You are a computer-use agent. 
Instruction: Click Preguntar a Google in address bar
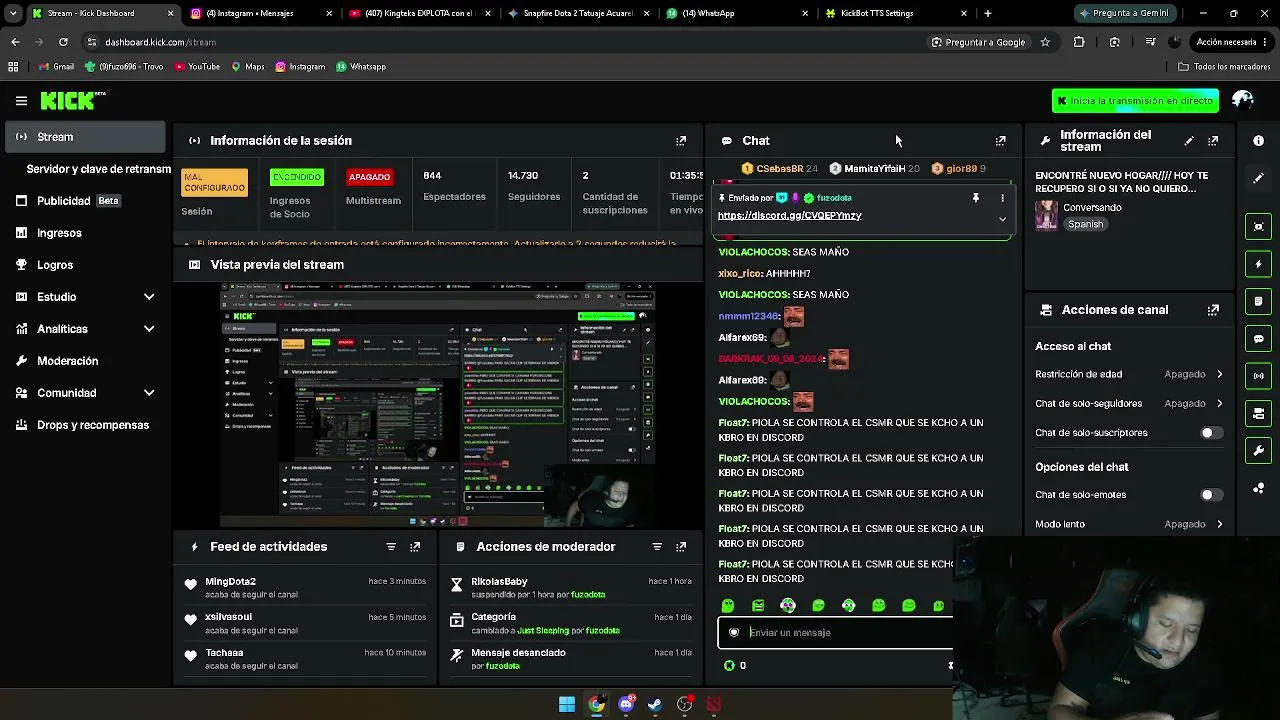point(978,42)
